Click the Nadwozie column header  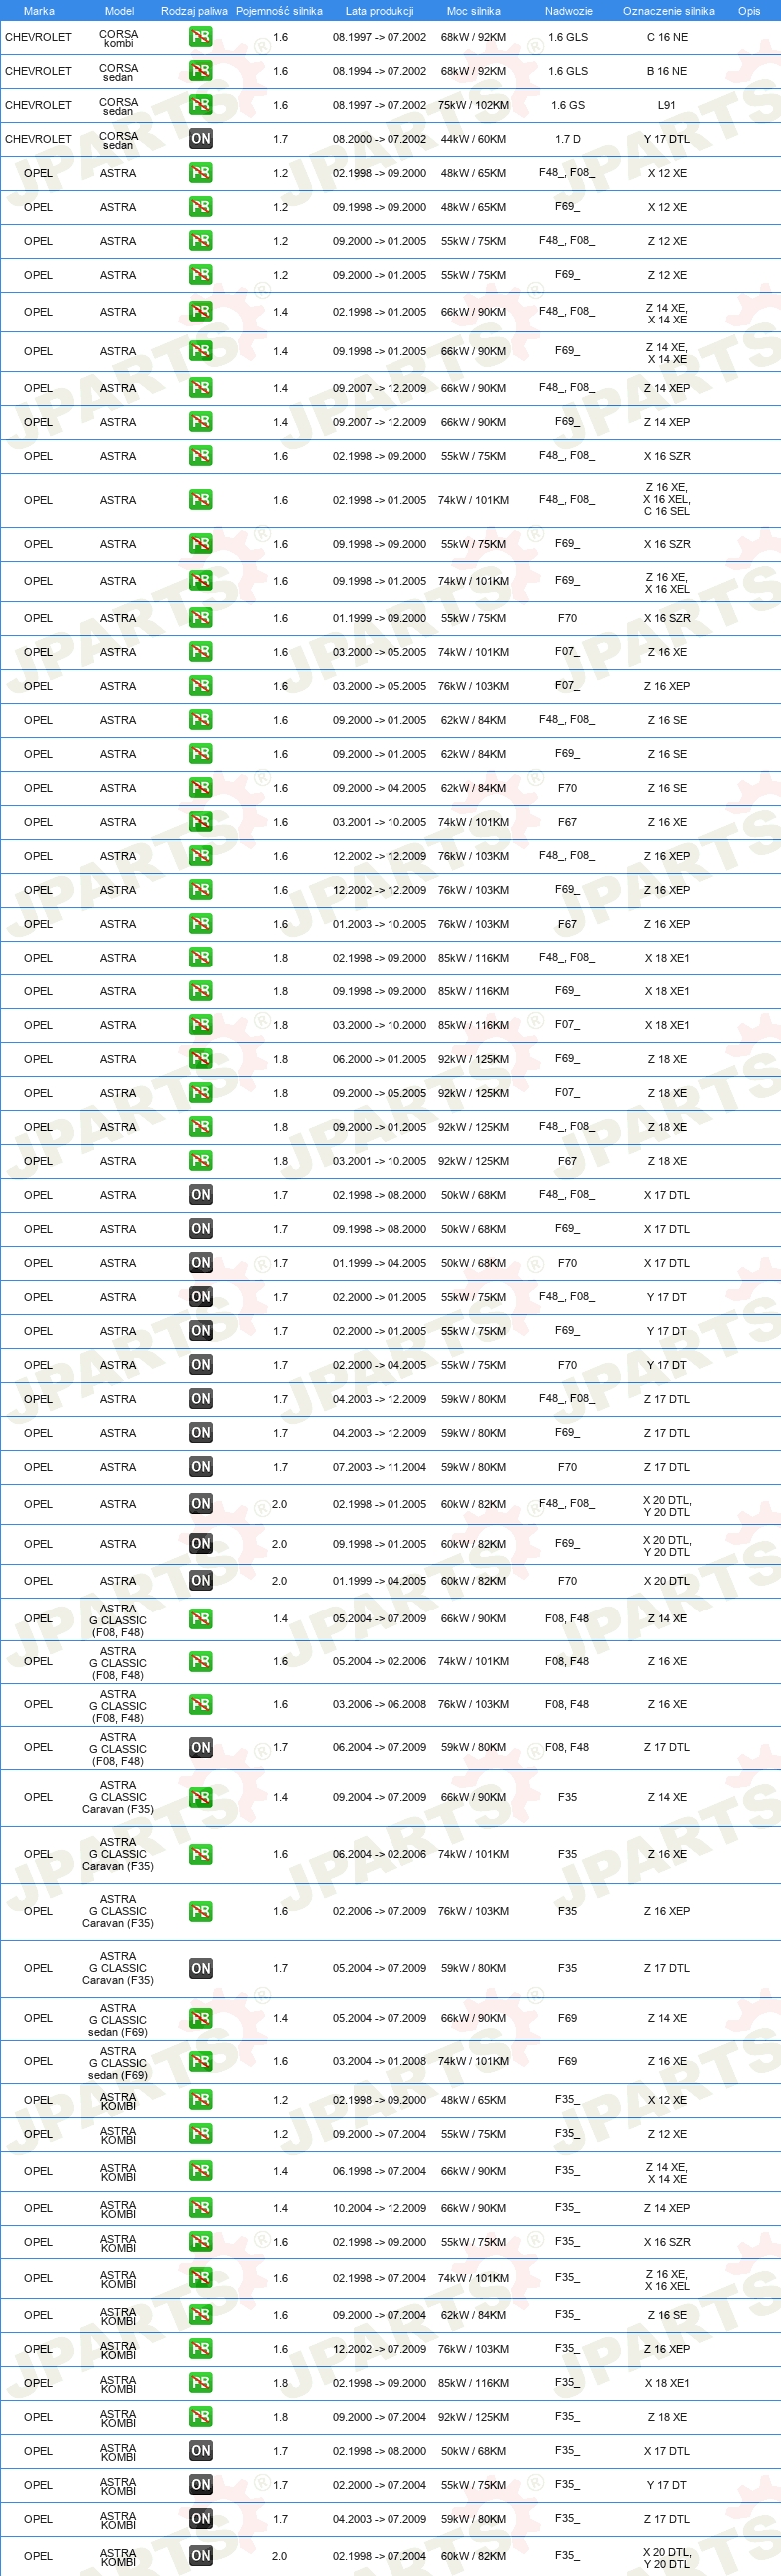point(568,11)
